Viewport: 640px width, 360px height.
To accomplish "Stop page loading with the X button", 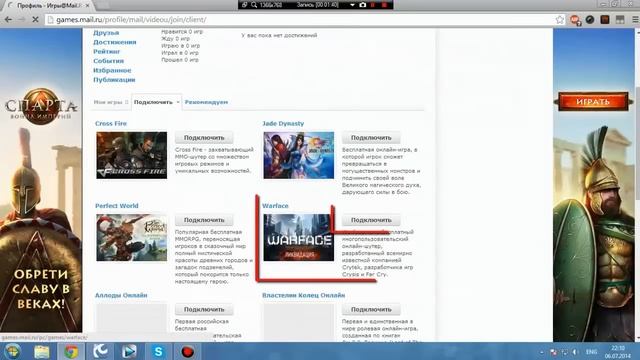I will tap(35, 20).
